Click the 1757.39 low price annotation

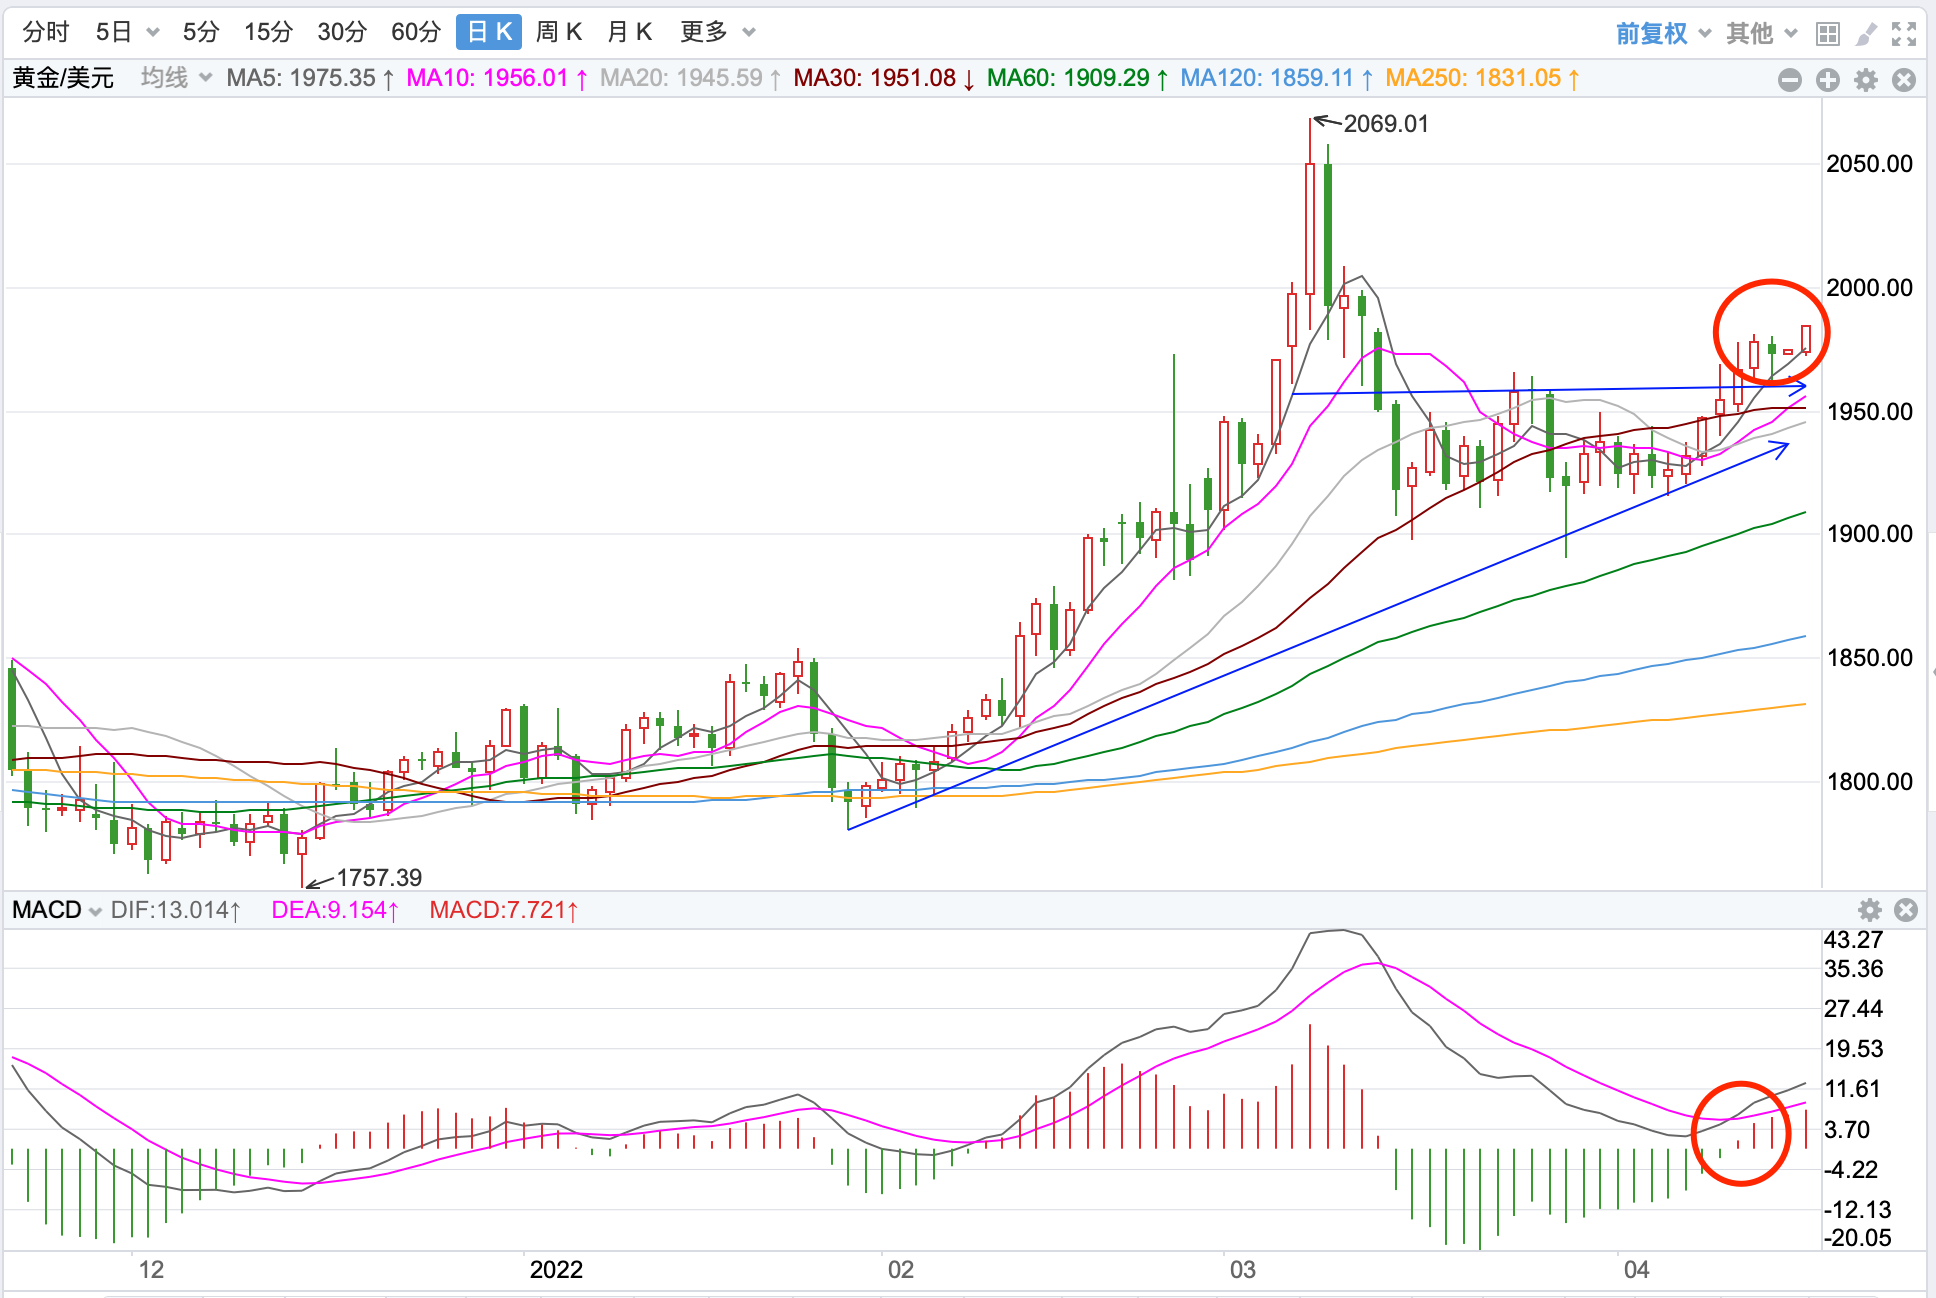379,878
